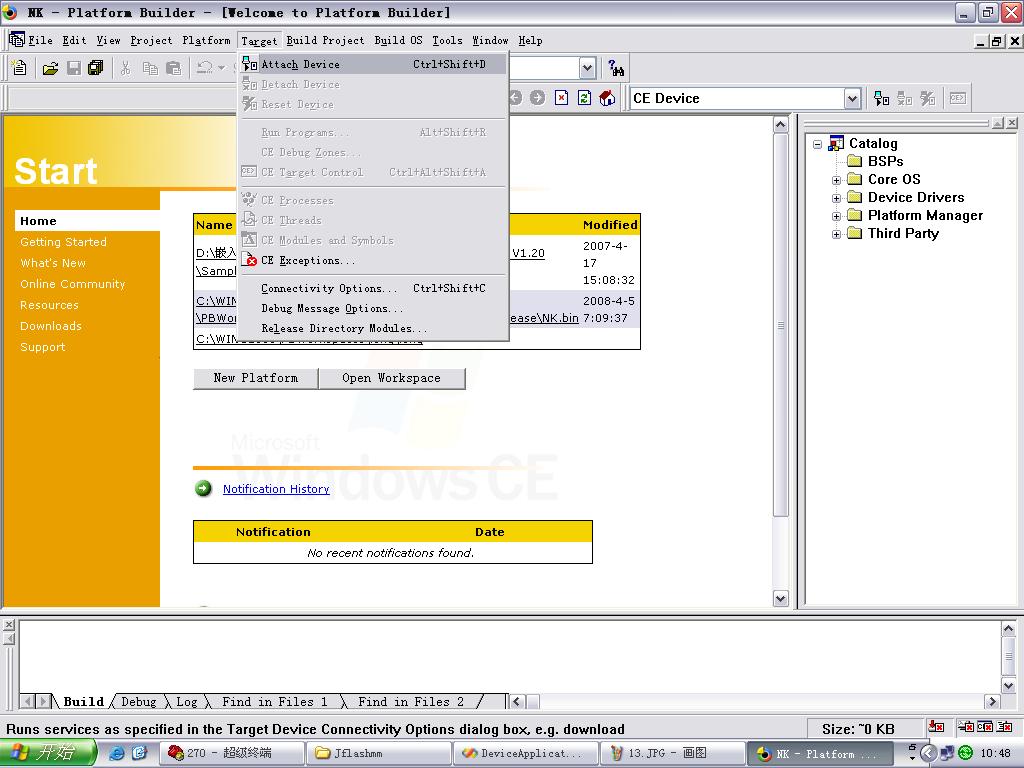The height and width of the screenshot is (768, 1024).
Task: Choose Release Directory Modules entry
Action: point(373,328)
